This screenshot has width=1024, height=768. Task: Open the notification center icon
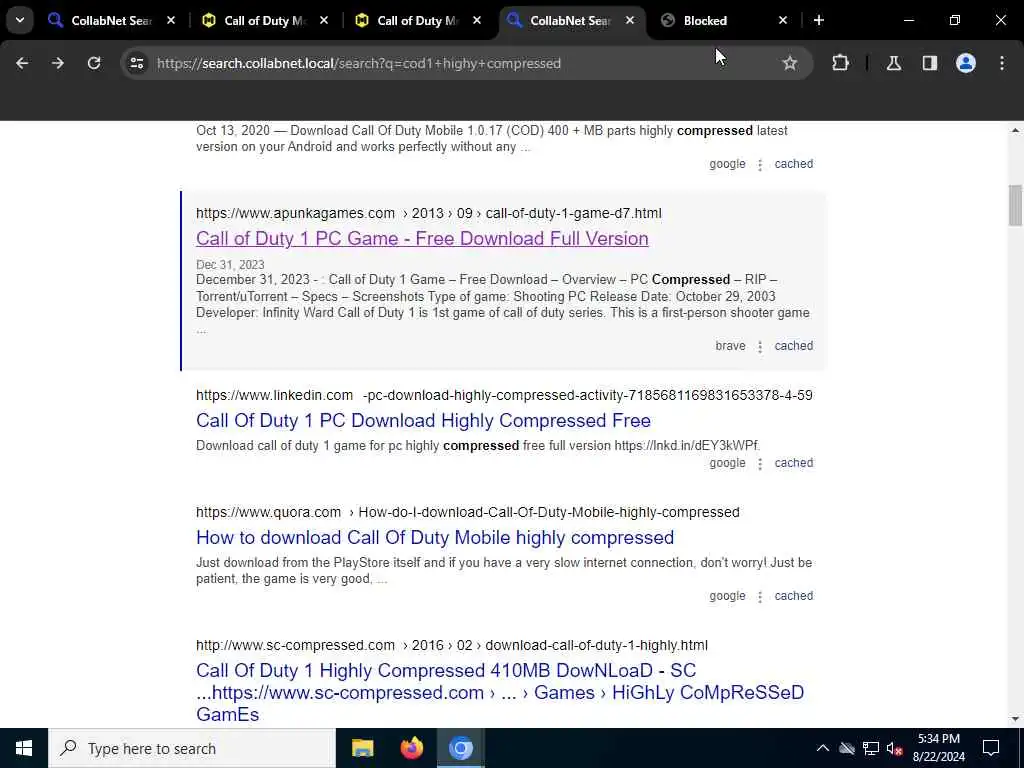tap(991, 748)
